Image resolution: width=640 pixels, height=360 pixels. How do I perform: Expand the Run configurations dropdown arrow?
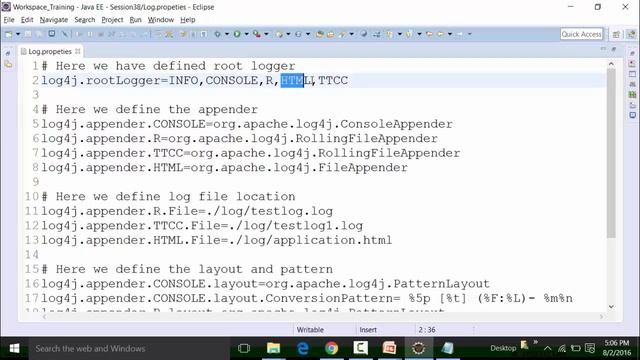tap(246, 34)
